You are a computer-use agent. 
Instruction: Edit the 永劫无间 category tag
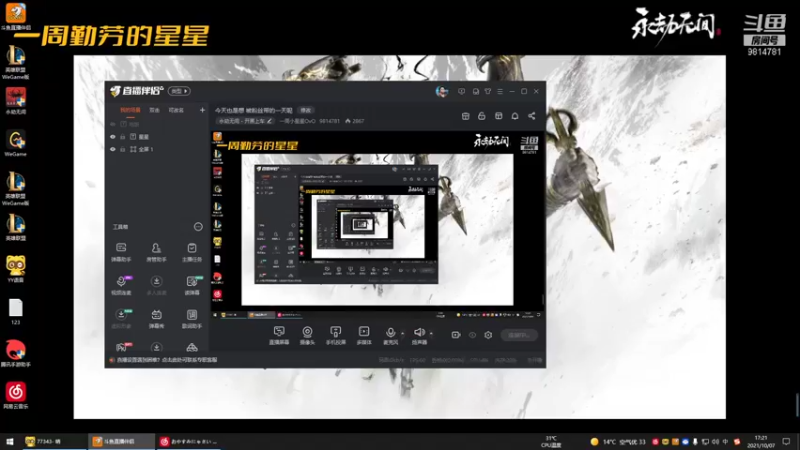pyautogui.click(x=245, y=121)
